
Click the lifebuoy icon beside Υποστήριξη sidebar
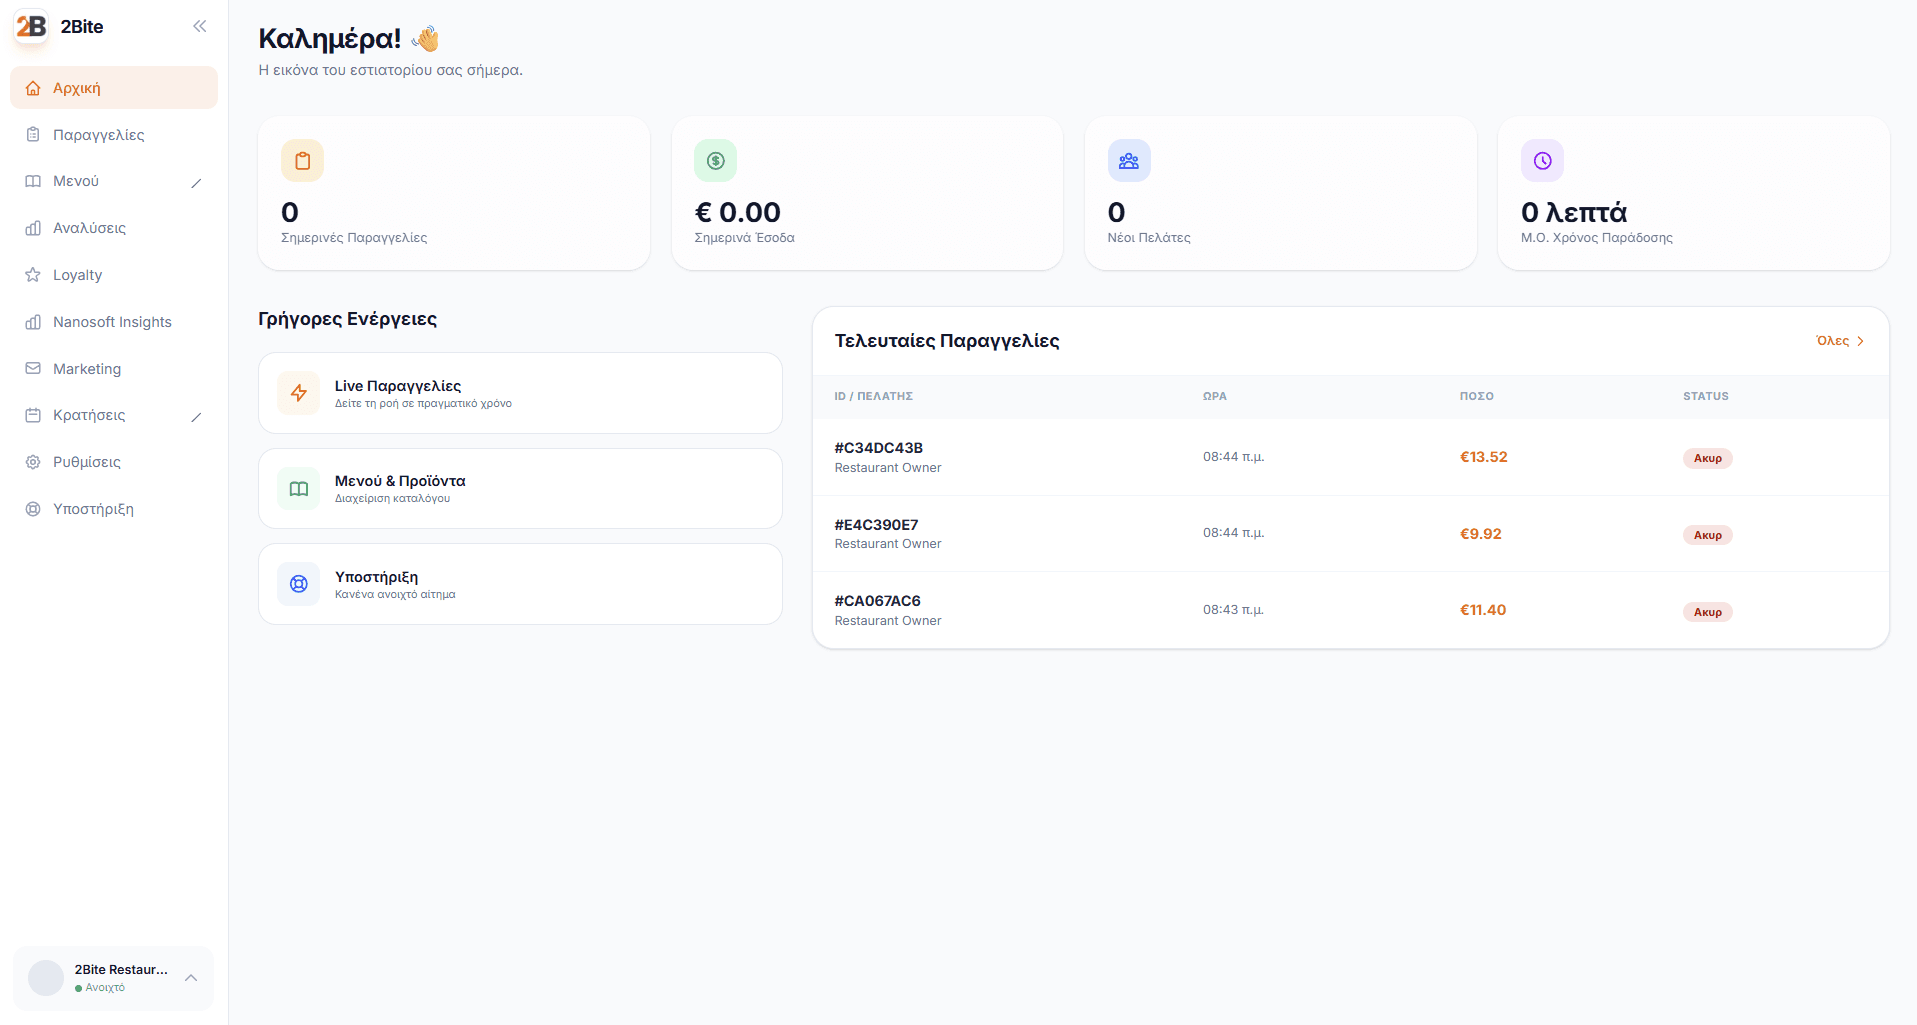[x=33, y=508]
